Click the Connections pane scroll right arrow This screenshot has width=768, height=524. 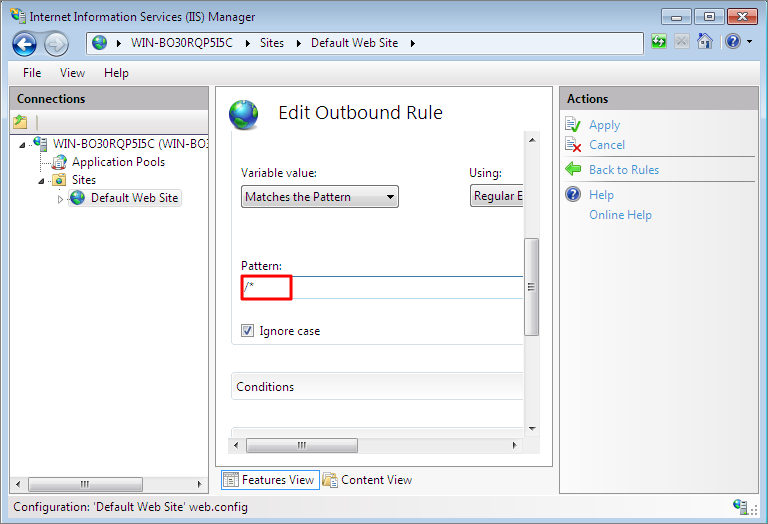click(x=199, y=484)
